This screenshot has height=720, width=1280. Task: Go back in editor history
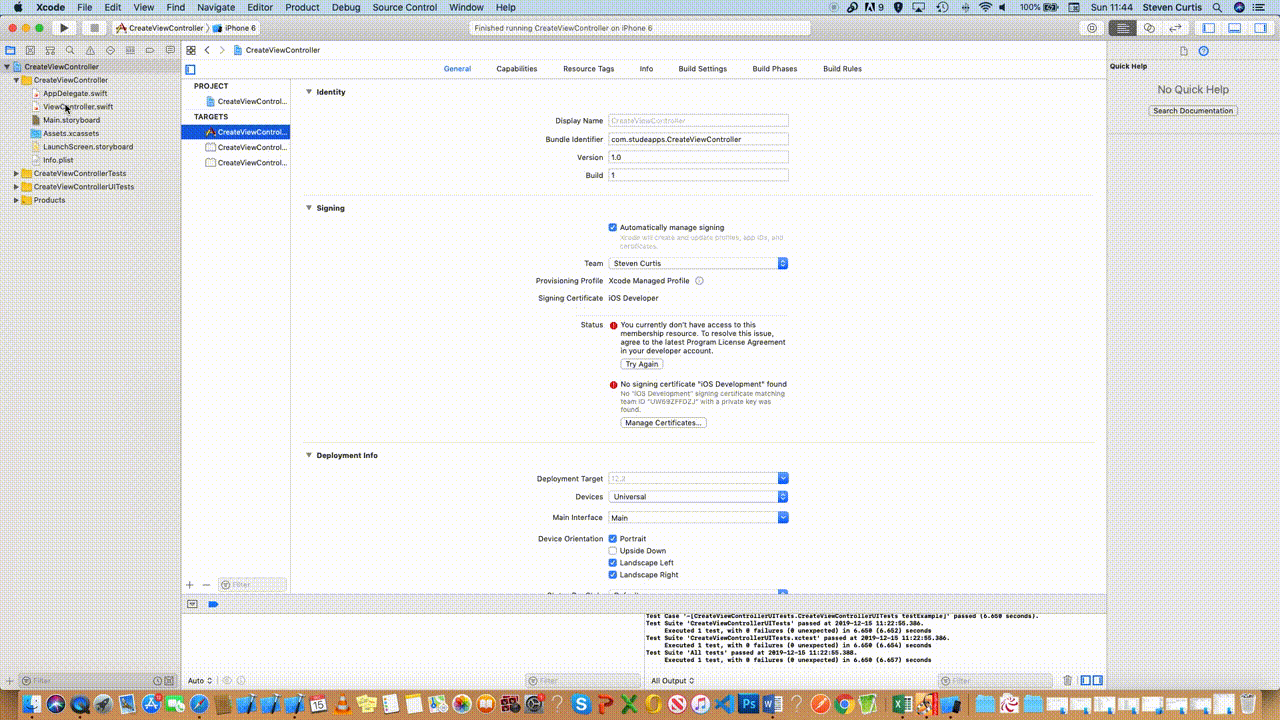(x=207, y=50)
